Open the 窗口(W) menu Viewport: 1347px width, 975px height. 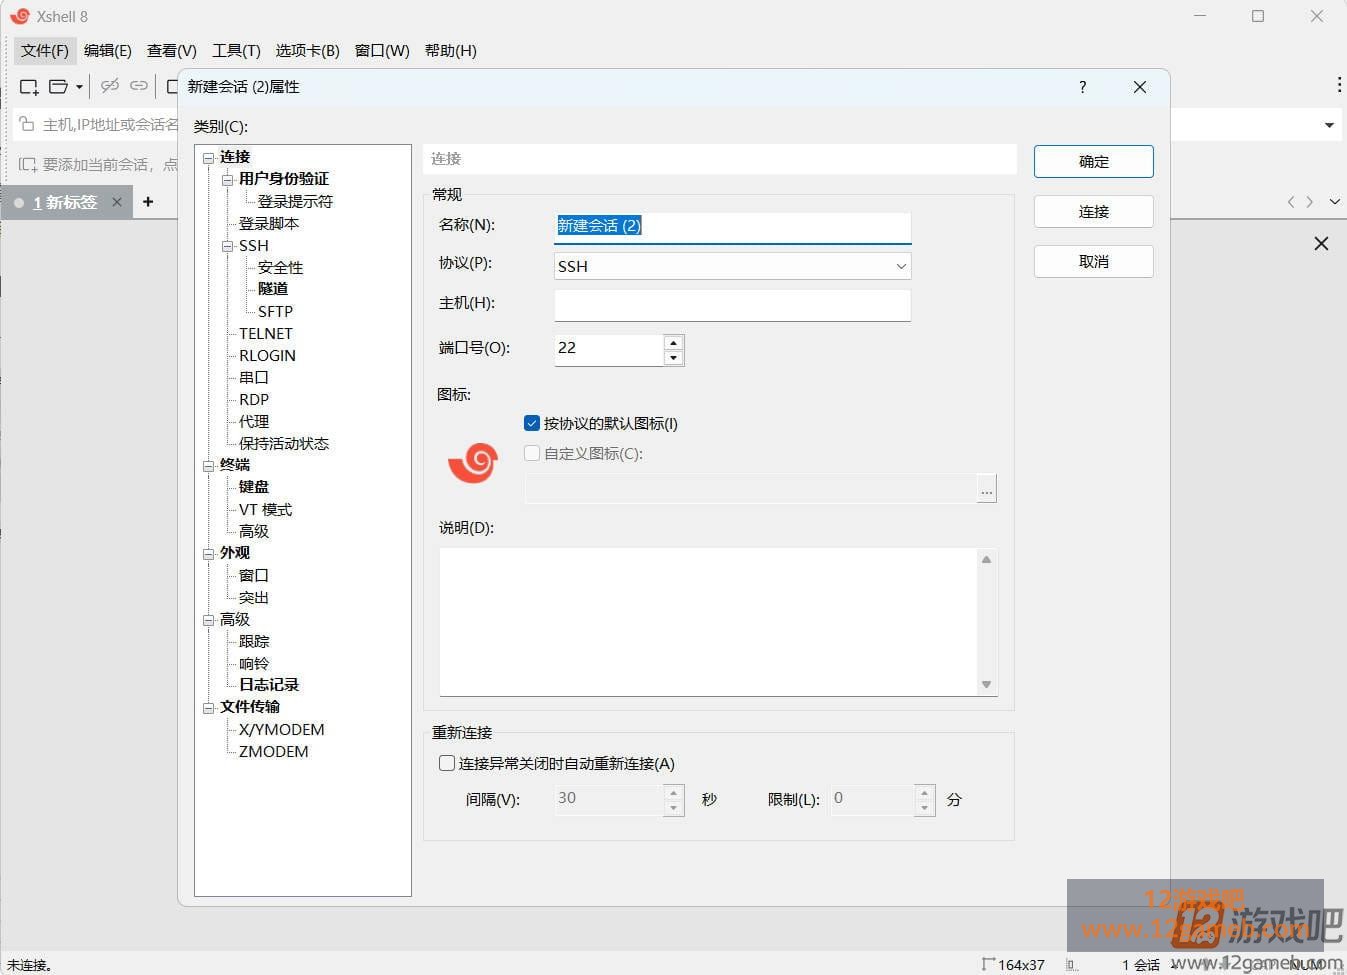pyautogui.click(x=382, y=50)
